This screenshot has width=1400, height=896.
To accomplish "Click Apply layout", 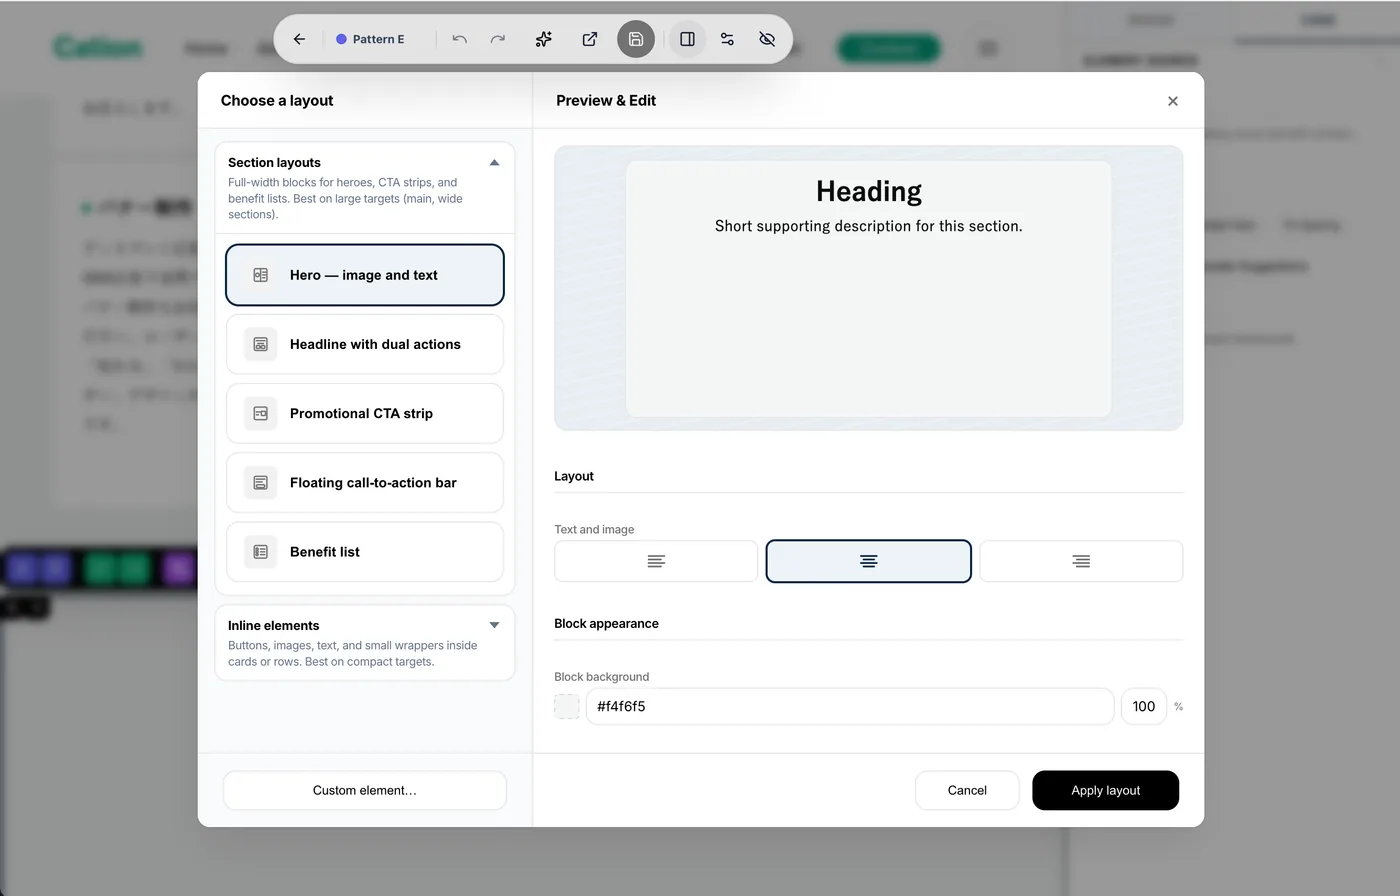I will coord(1106,790).
